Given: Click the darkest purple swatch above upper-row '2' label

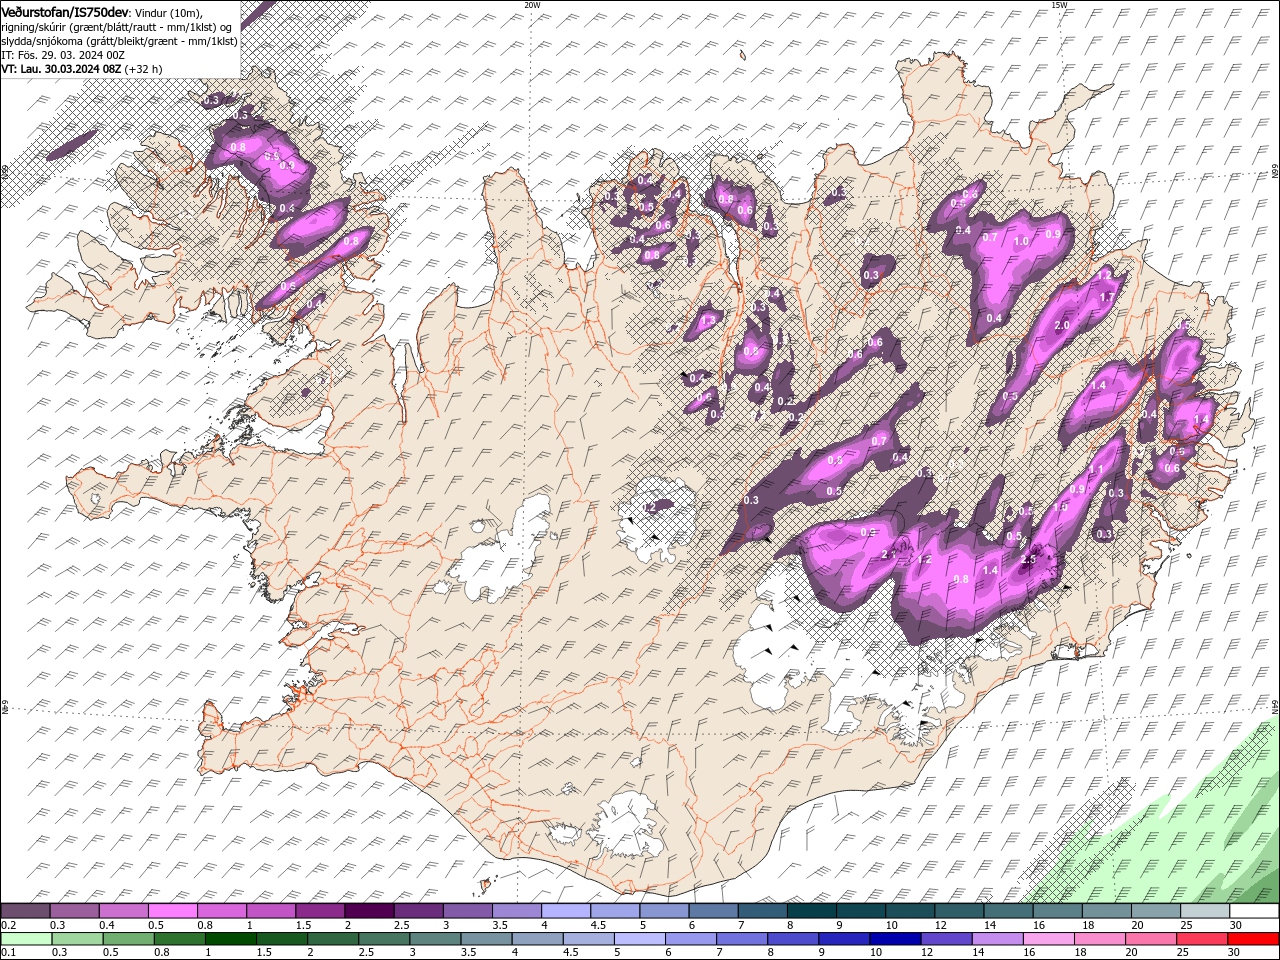Looking at the screenshot, I should (x=368, y=911).
